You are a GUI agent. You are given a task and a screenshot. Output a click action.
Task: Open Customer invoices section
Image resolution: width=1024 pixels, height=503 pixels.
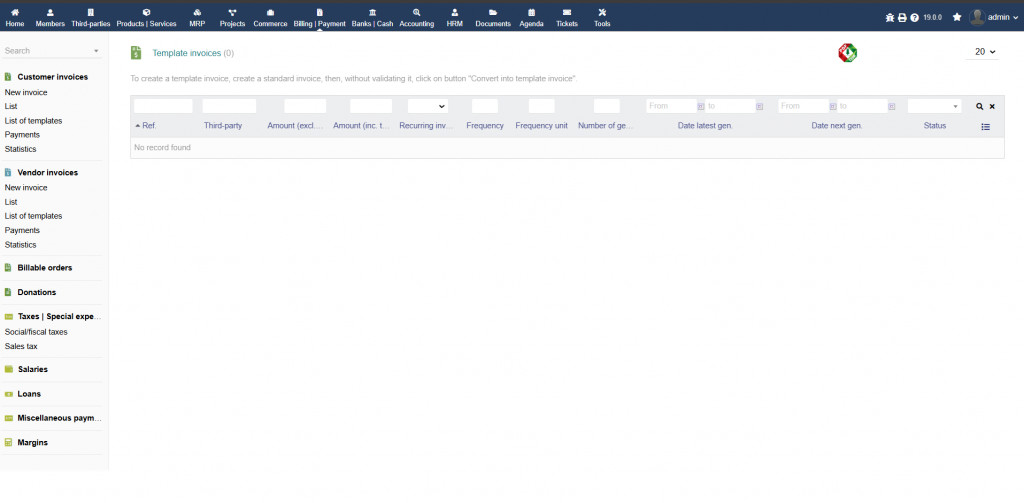(x=52, y=77)
